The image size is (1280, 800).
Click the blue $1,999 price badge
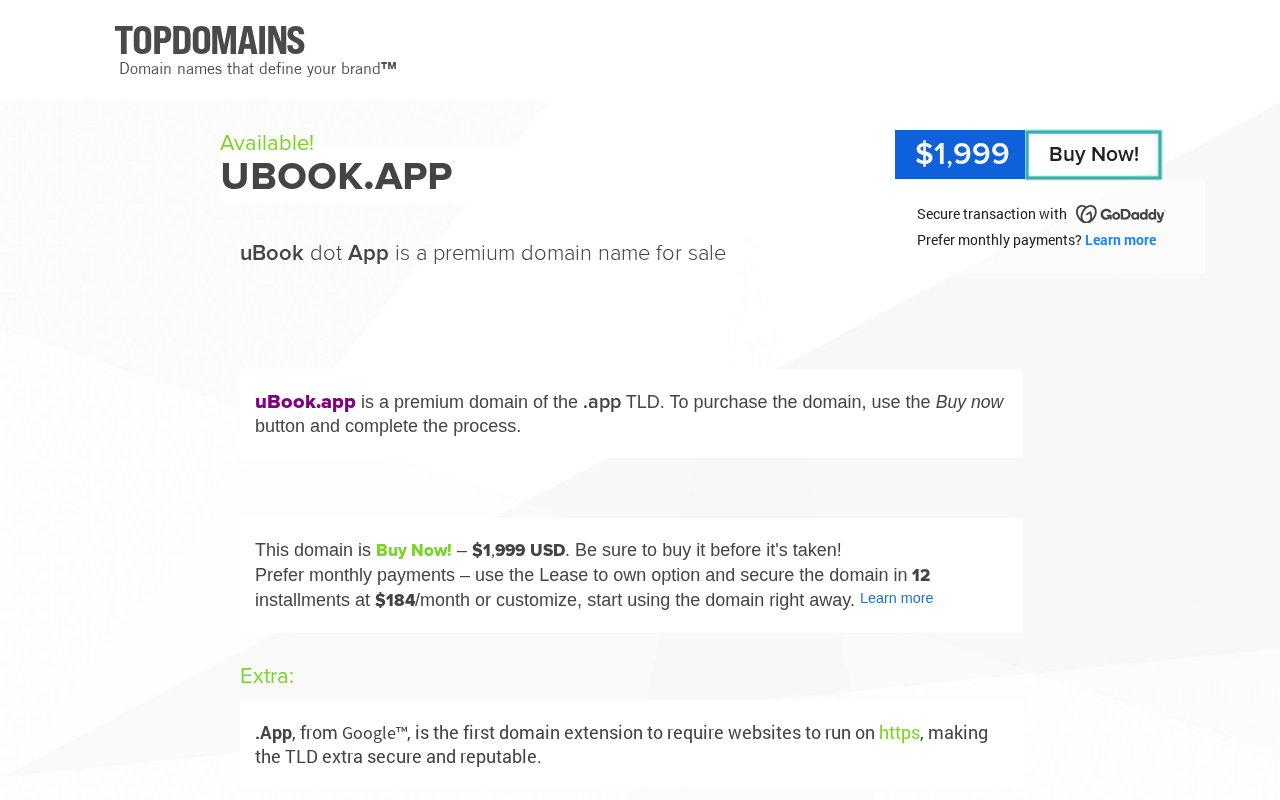tap(960, 155)
